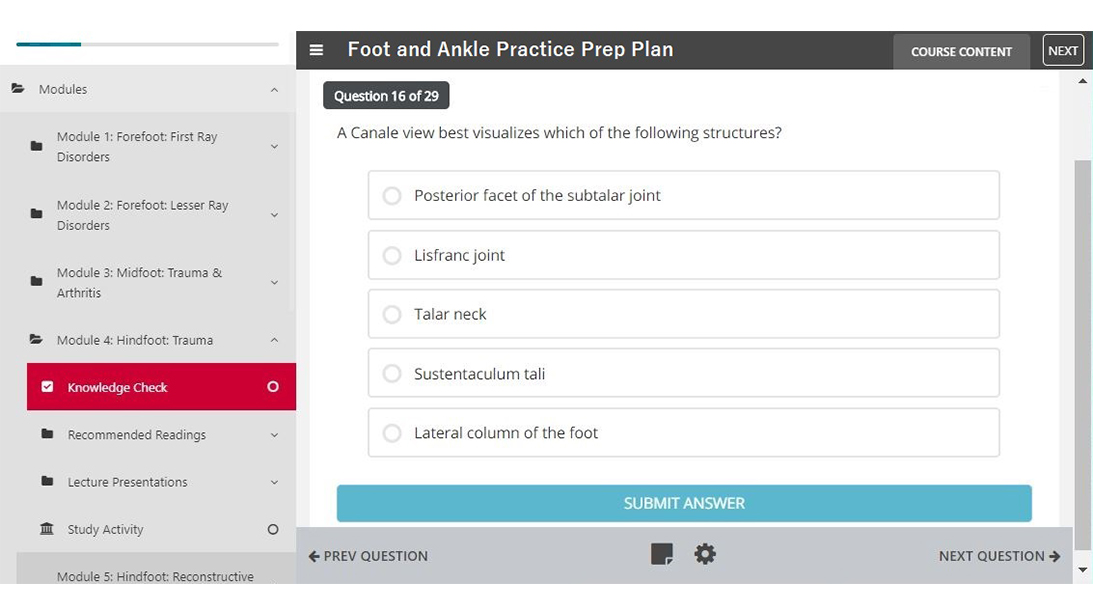This screenshot has width=1093, height=615.
Task: Click the course progress bar
Action: [x=148, y=44]
